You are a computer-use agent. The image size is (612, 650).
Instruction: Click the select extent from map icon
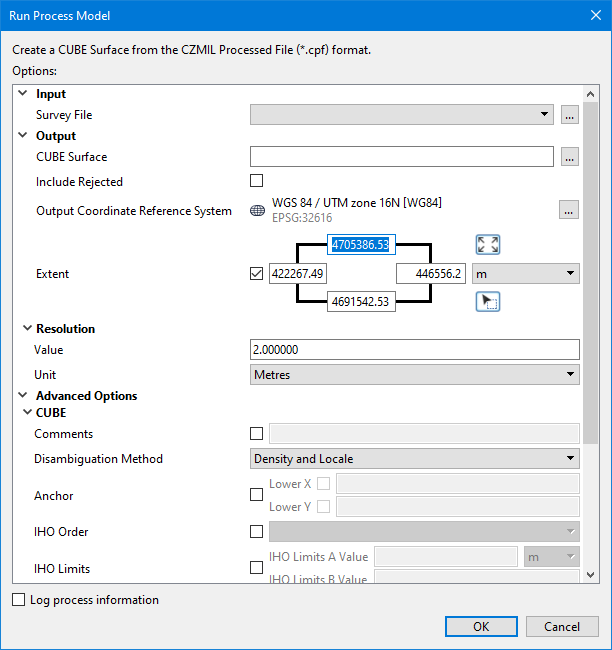(x=487, y=301)
